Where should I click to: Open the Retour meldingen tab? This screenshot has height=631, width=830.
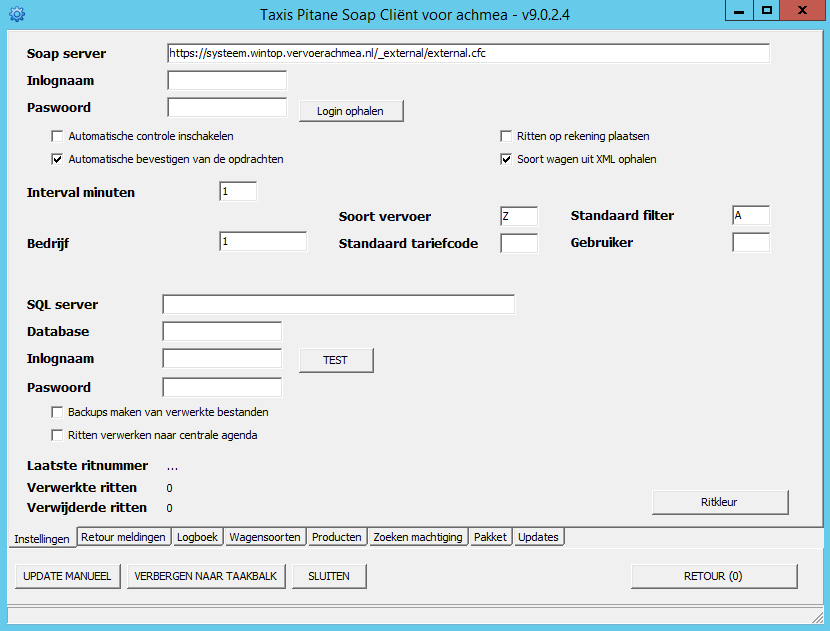click(123, 537)
